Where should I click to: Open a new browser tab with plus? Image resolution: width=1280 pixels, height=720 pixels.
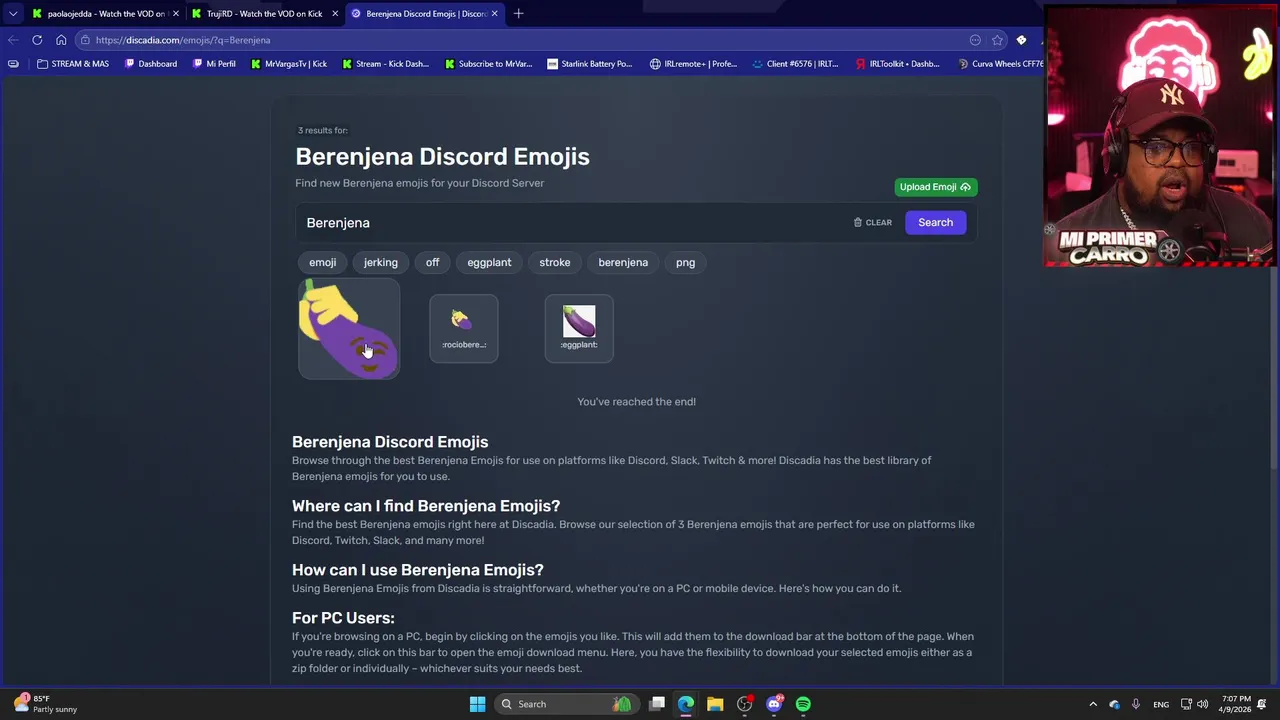click(518, 14)
